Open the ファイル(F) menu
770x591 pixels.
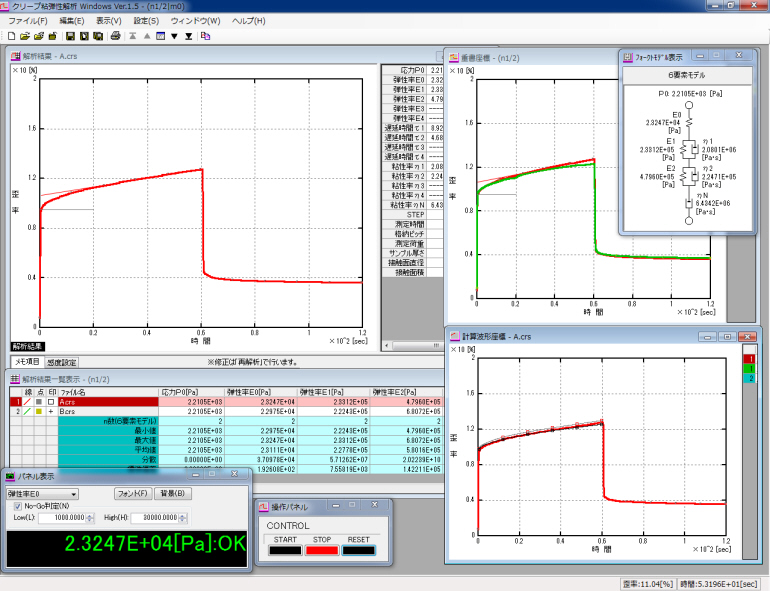coord(27,20)
